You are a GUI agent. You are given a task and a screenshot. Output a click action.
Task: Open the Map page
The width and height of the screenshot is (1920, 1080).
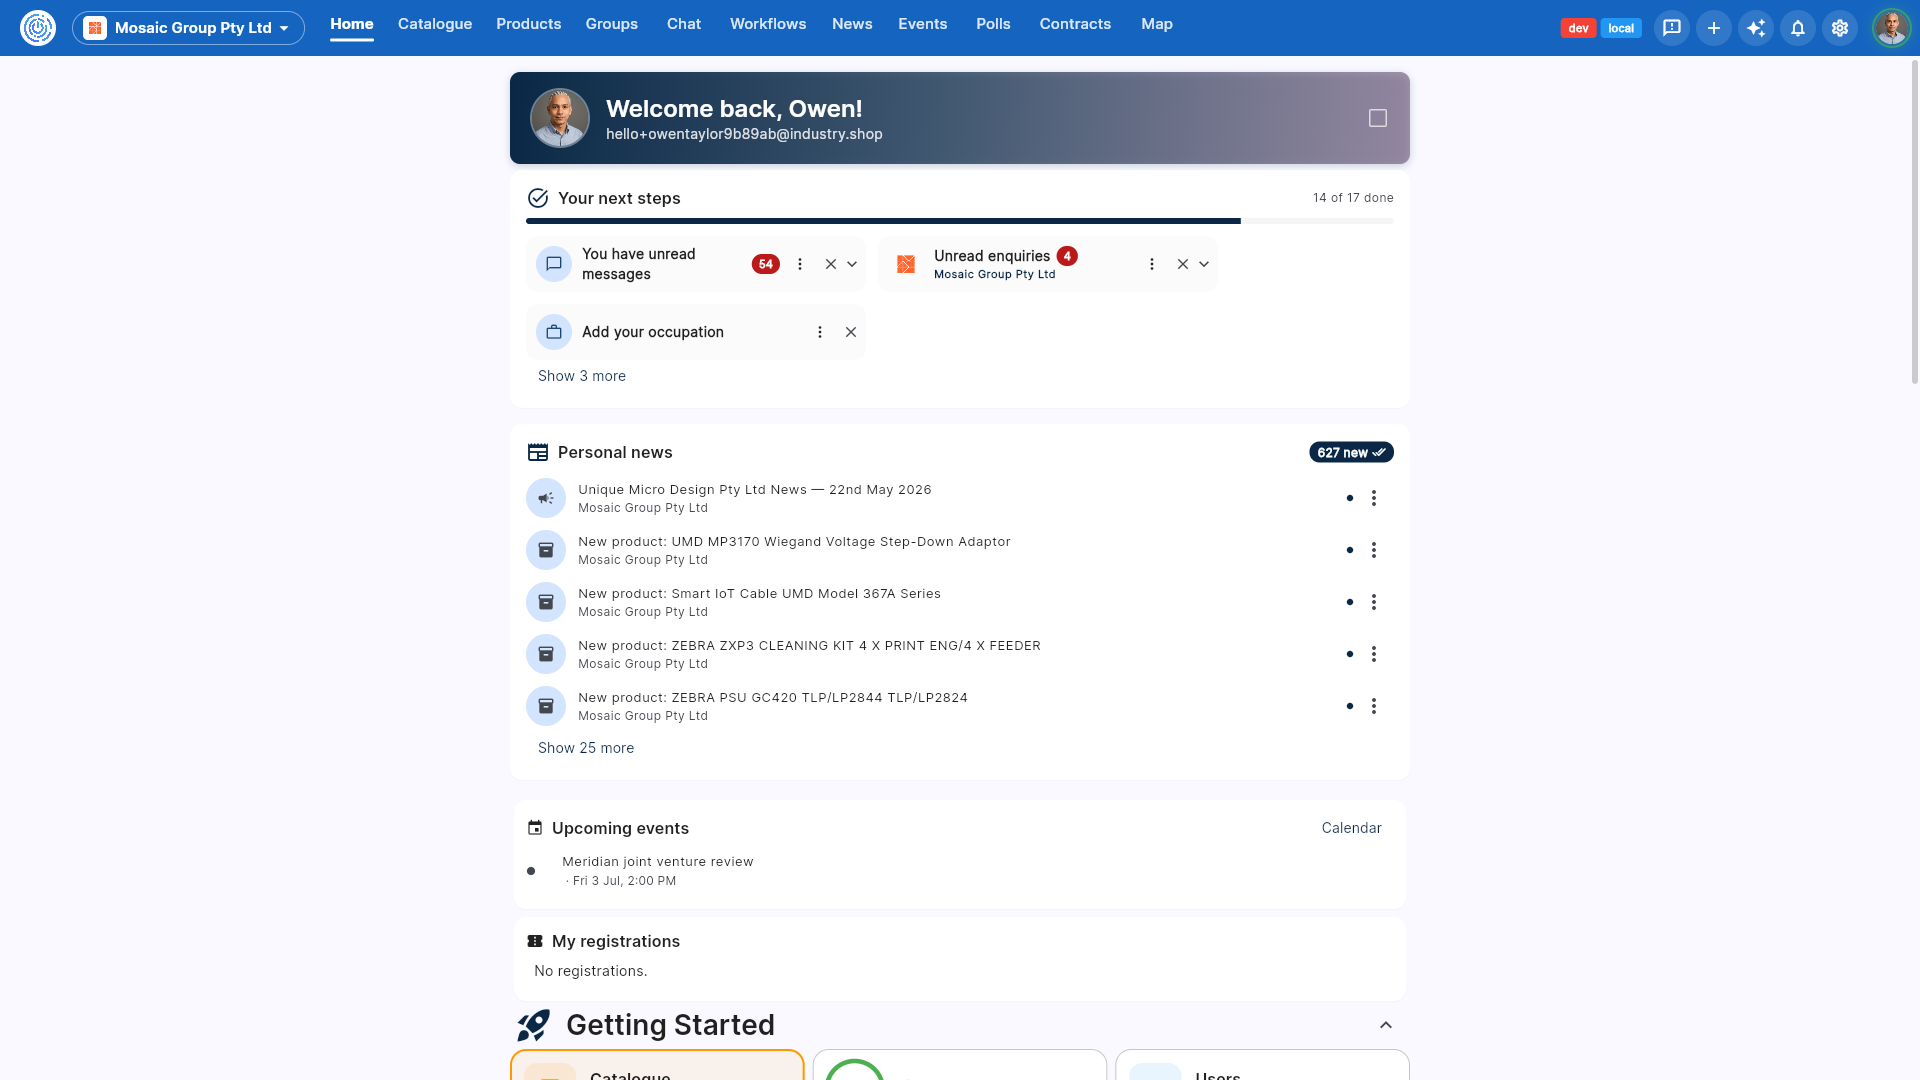[1157, 24]
